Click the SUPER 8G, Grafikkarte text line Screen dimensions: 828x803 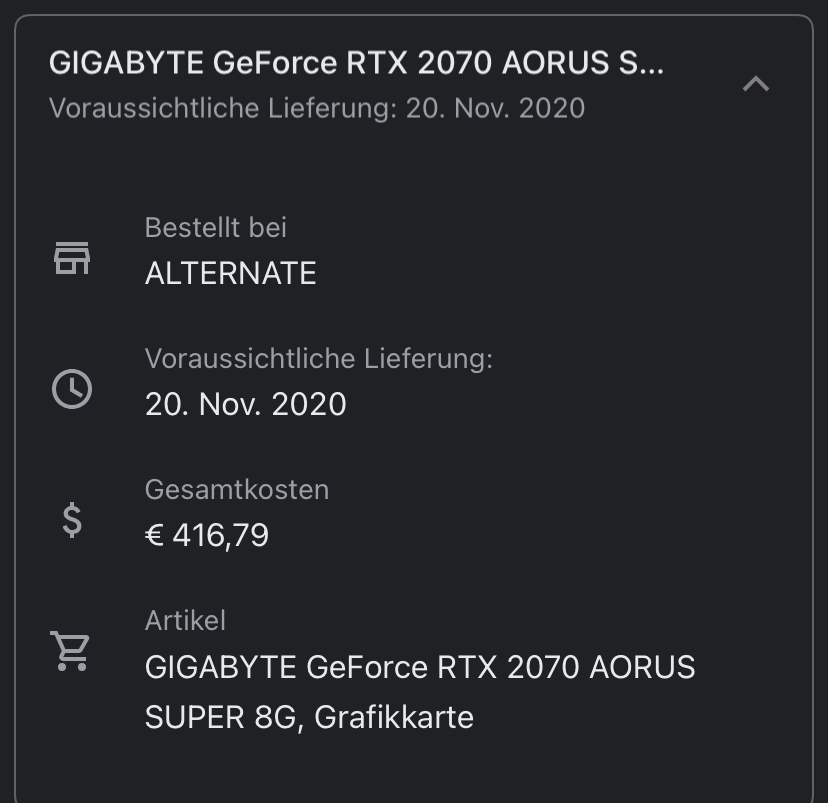(x=309, y=717)
